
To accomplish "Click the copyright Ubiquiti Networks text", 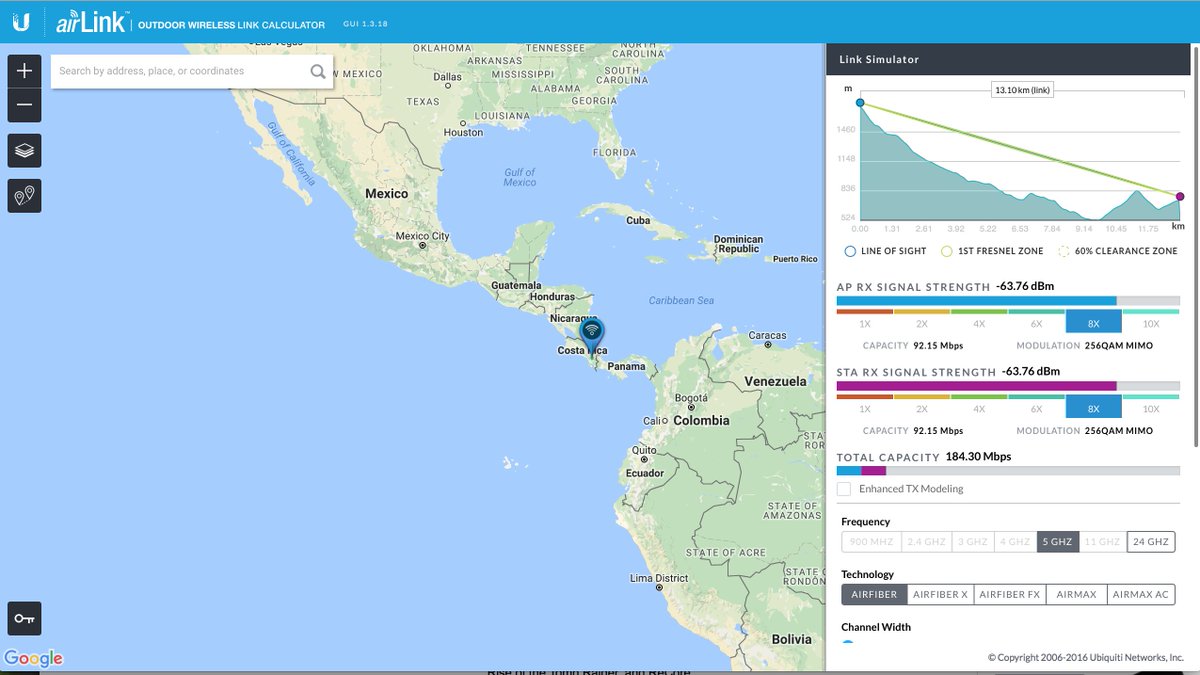I will [x=1086, y=657].
